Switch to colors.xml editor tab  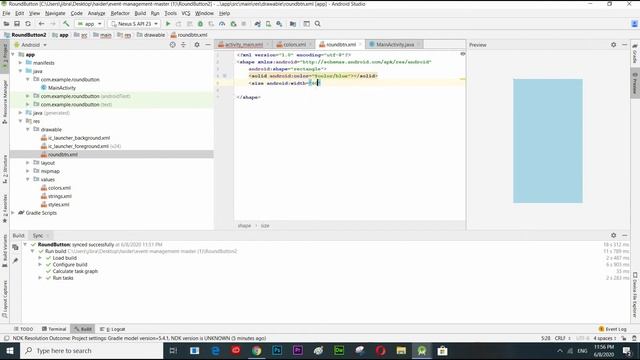pyautogui.click(x=294, y=44)
